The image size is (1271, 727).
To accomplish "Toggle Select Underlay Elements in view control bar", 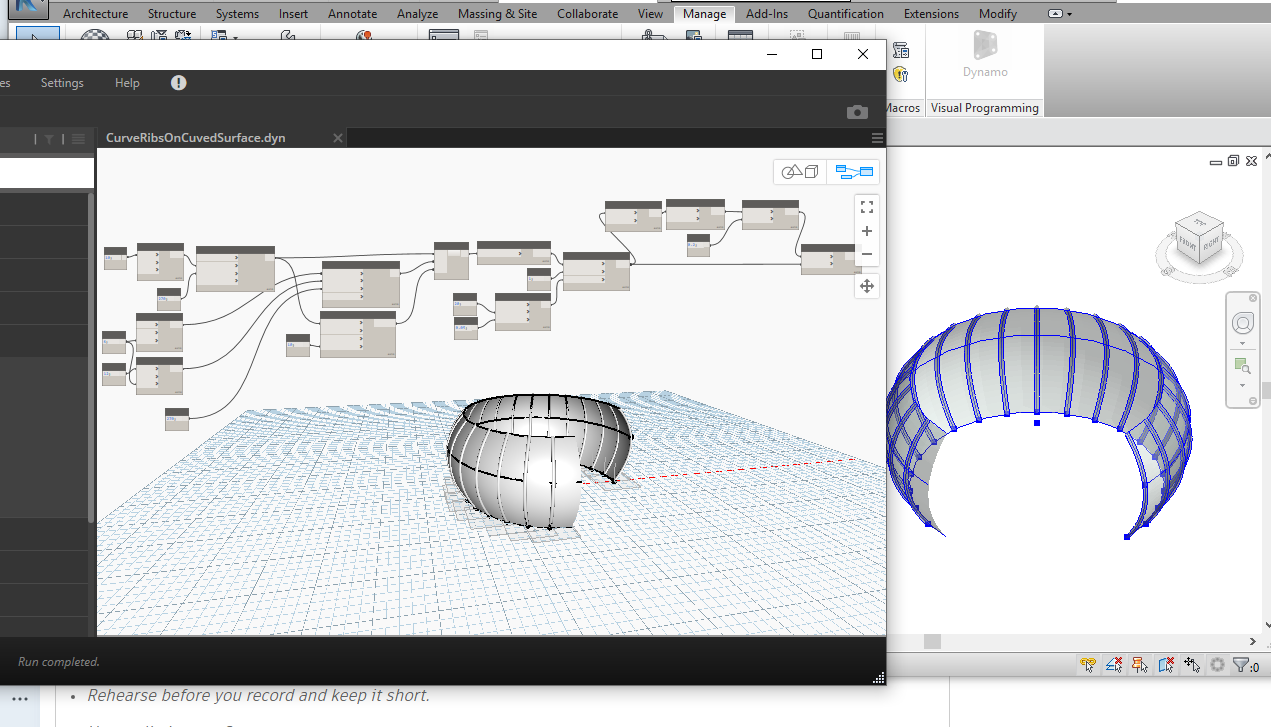I will (x=1114, y=664).
